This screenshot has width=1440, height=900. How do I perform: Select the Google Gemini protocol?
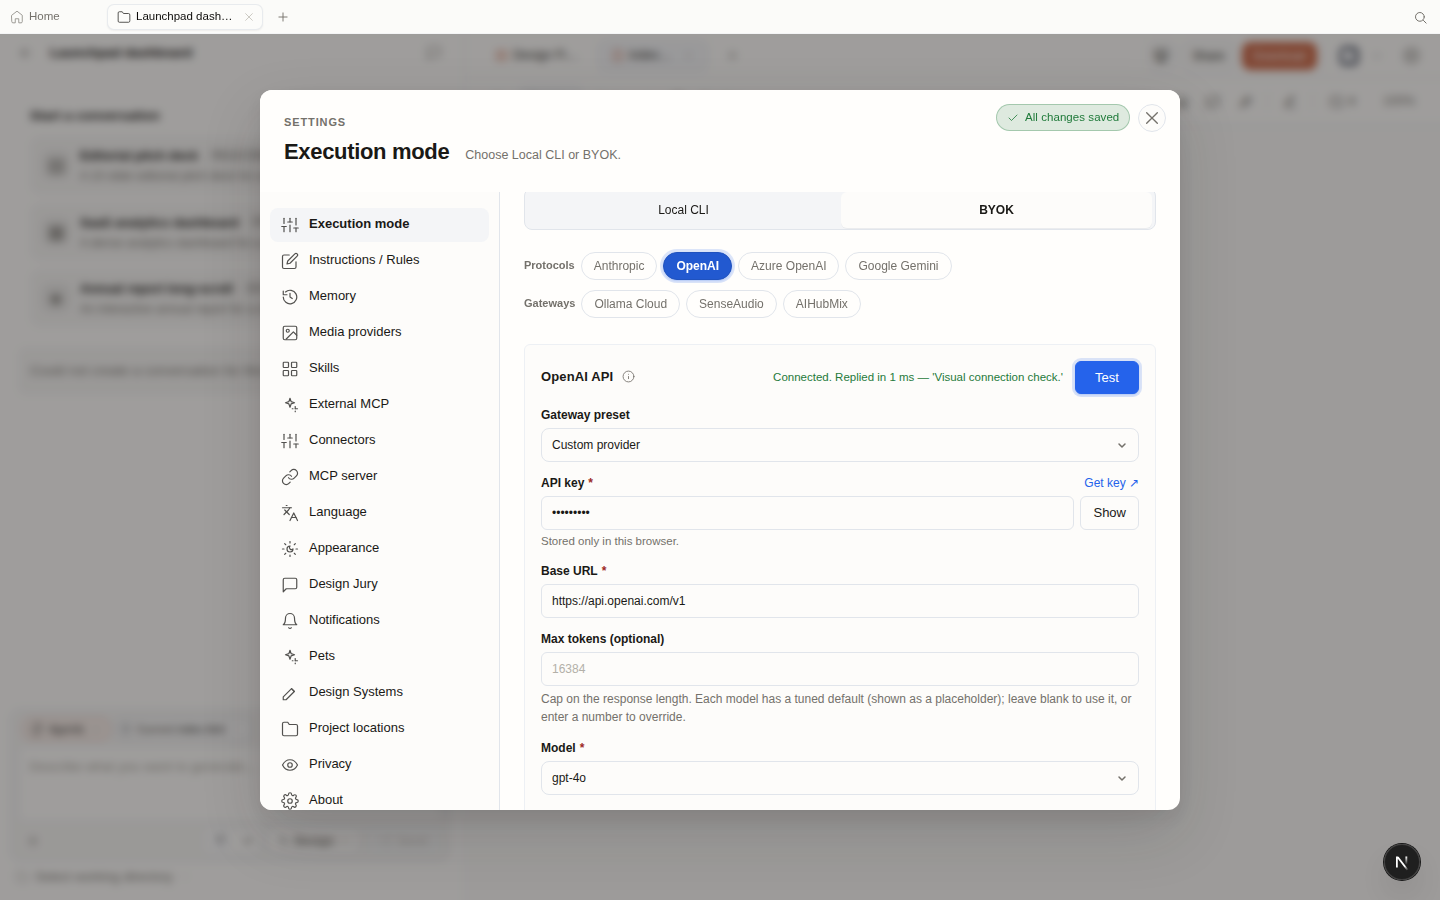898,266
